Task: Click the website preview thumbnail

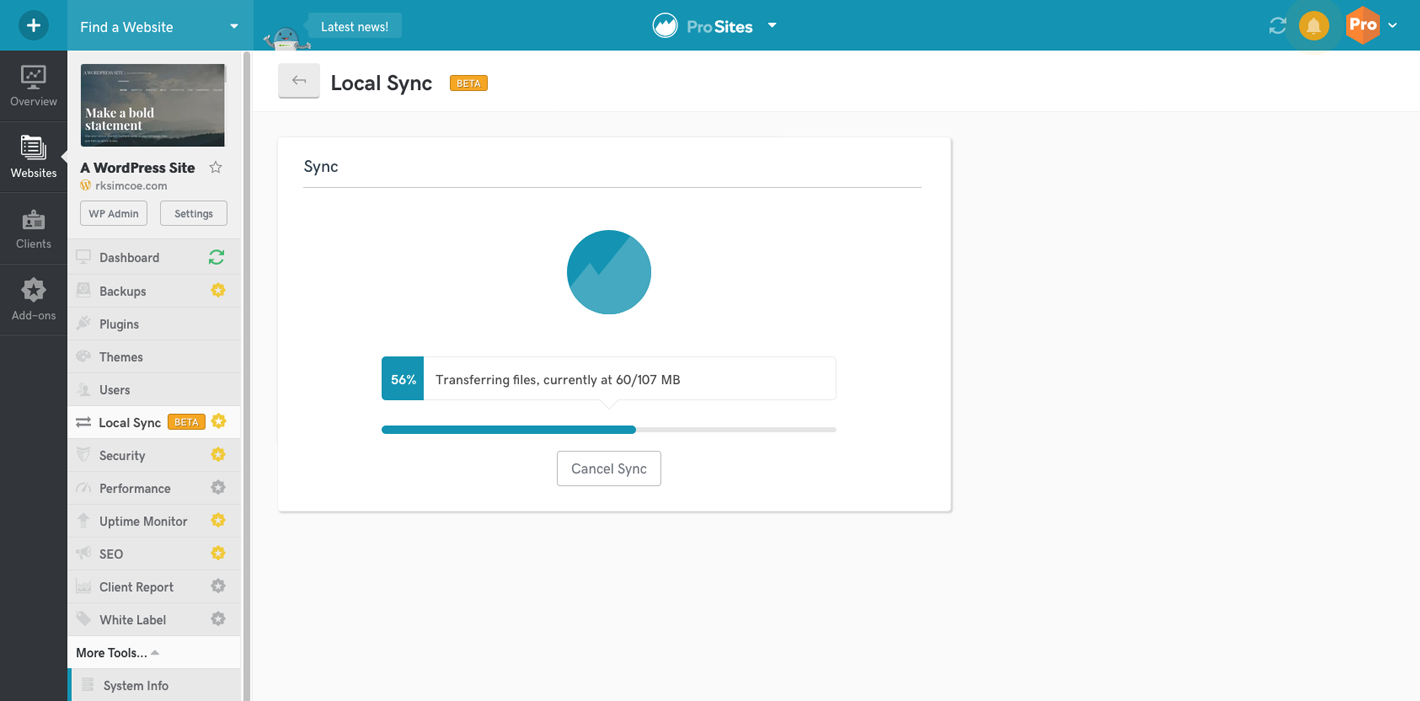Action: [x=153, y=105]
